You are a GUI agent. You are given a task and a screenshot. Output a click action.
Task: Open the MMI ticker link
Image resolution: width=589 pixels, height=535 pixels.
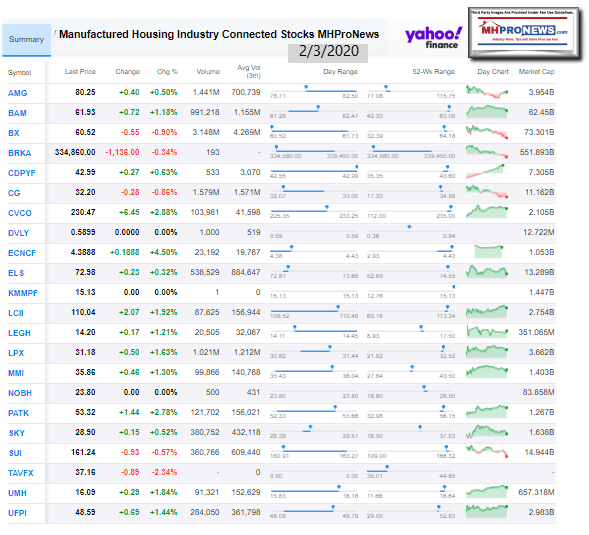16,373
